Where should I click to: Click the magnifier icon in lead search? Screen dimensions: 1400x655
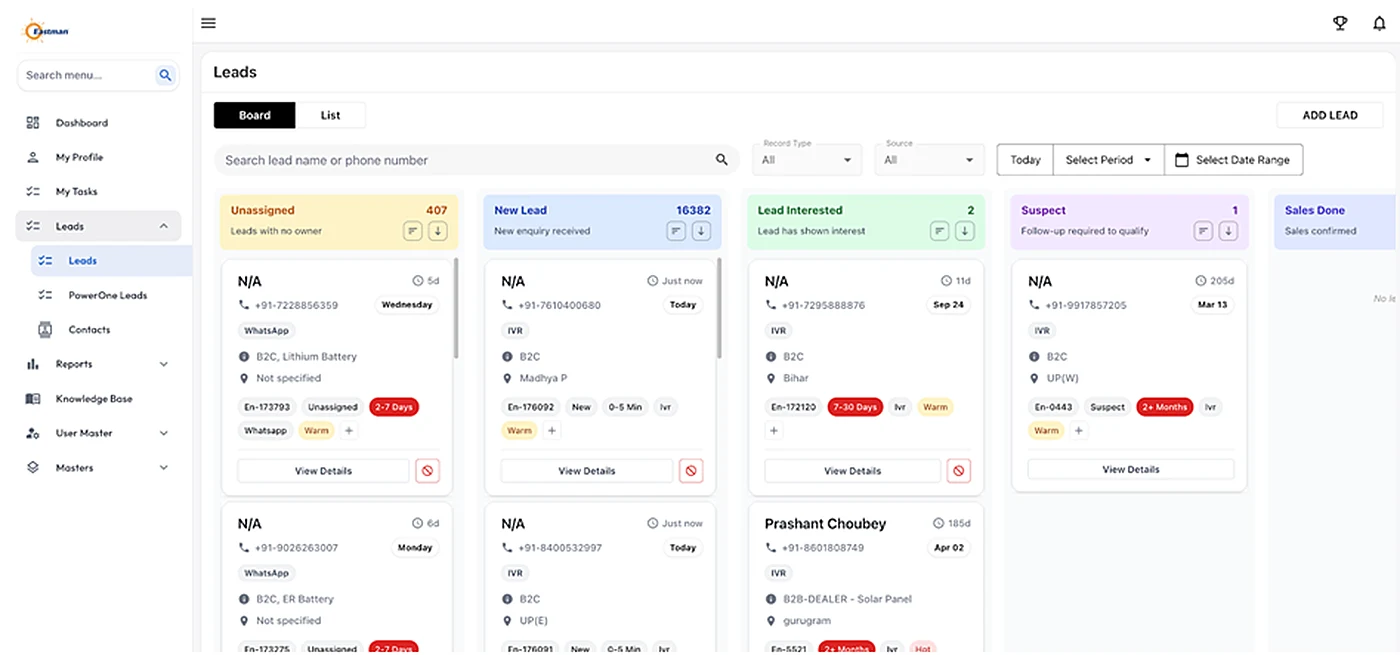point(722,160)
